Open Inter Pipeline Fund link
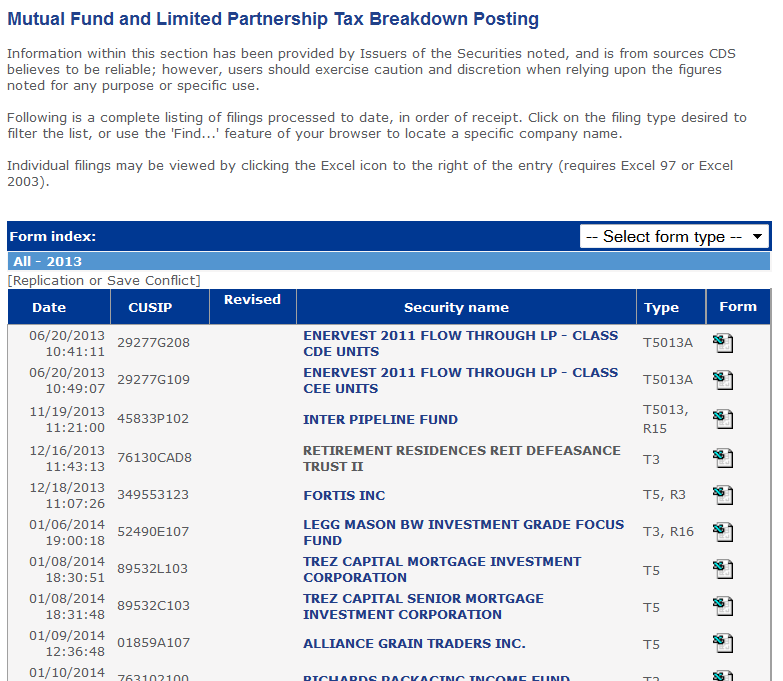 [380, 419]
